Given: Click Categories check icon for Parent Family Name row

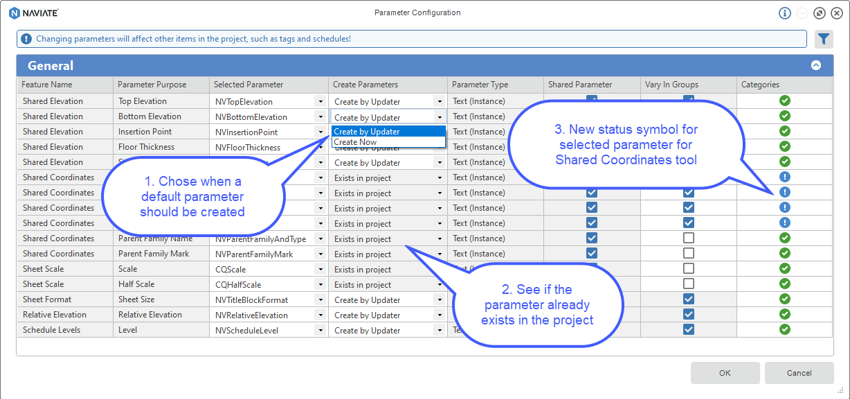Looking at the screenshot, I should pos(784,237).
